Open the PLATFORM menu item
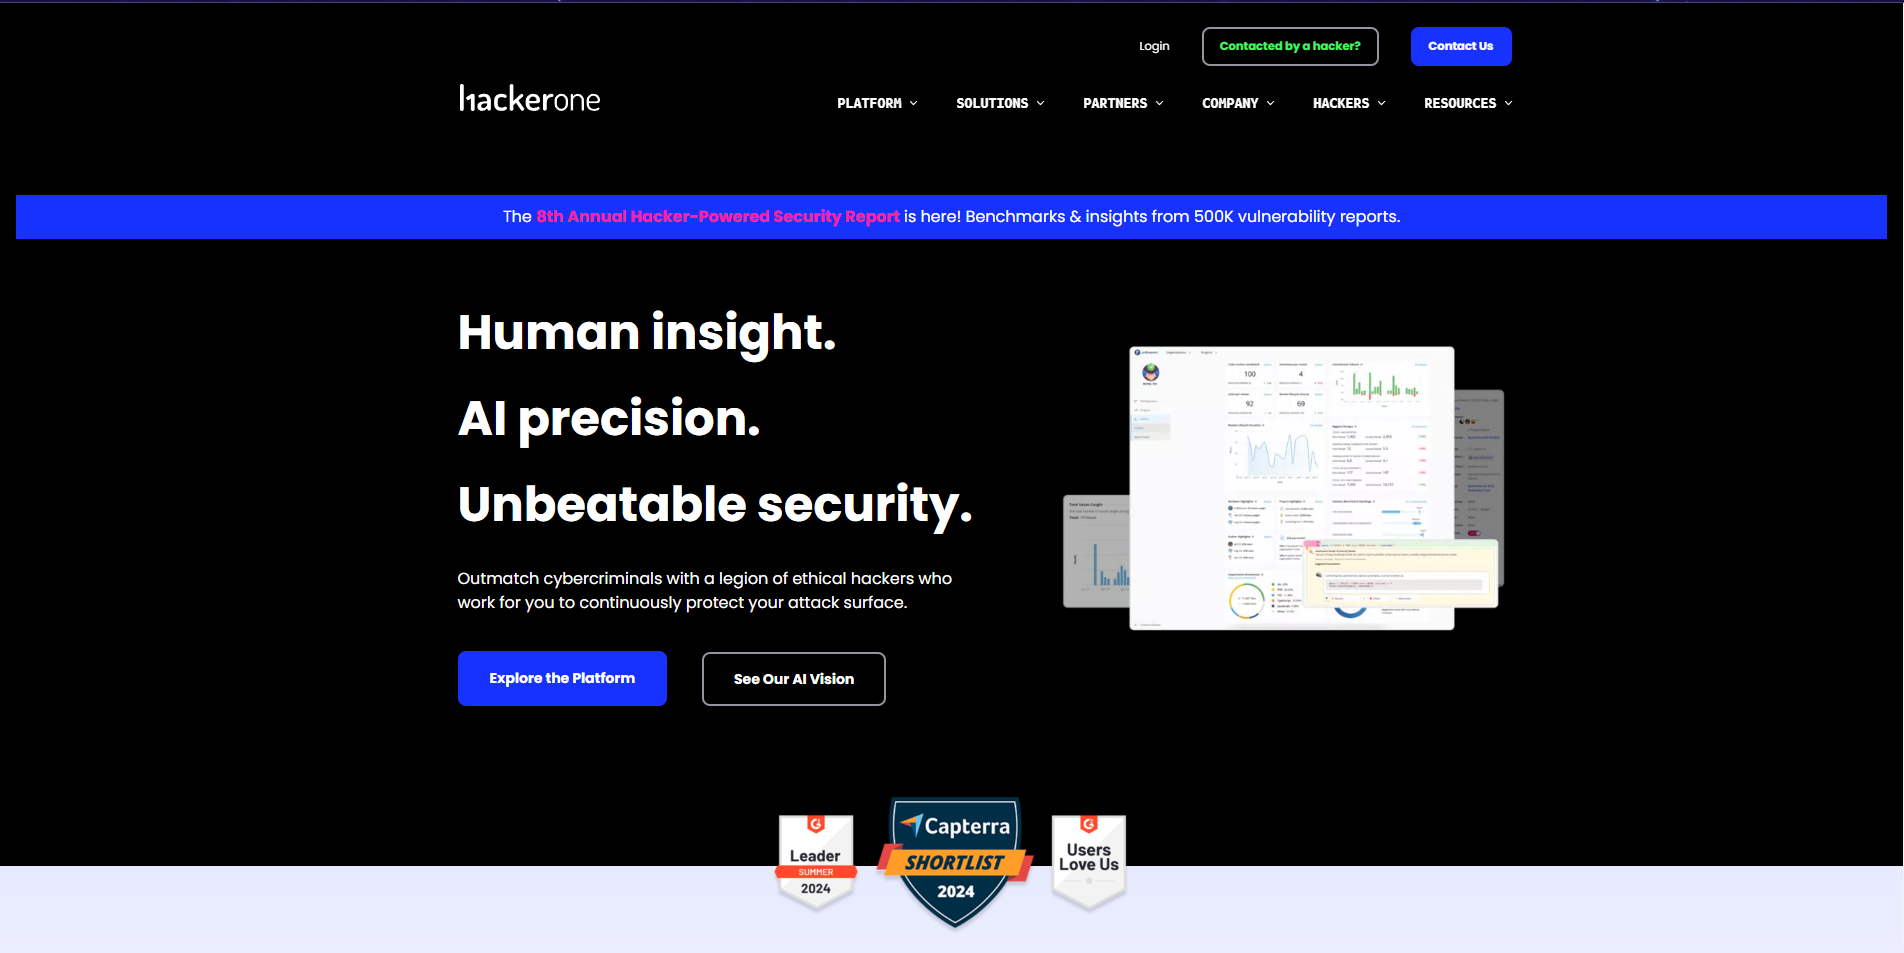This screenshot has height=953, width=1904. (x=869, y=103)
